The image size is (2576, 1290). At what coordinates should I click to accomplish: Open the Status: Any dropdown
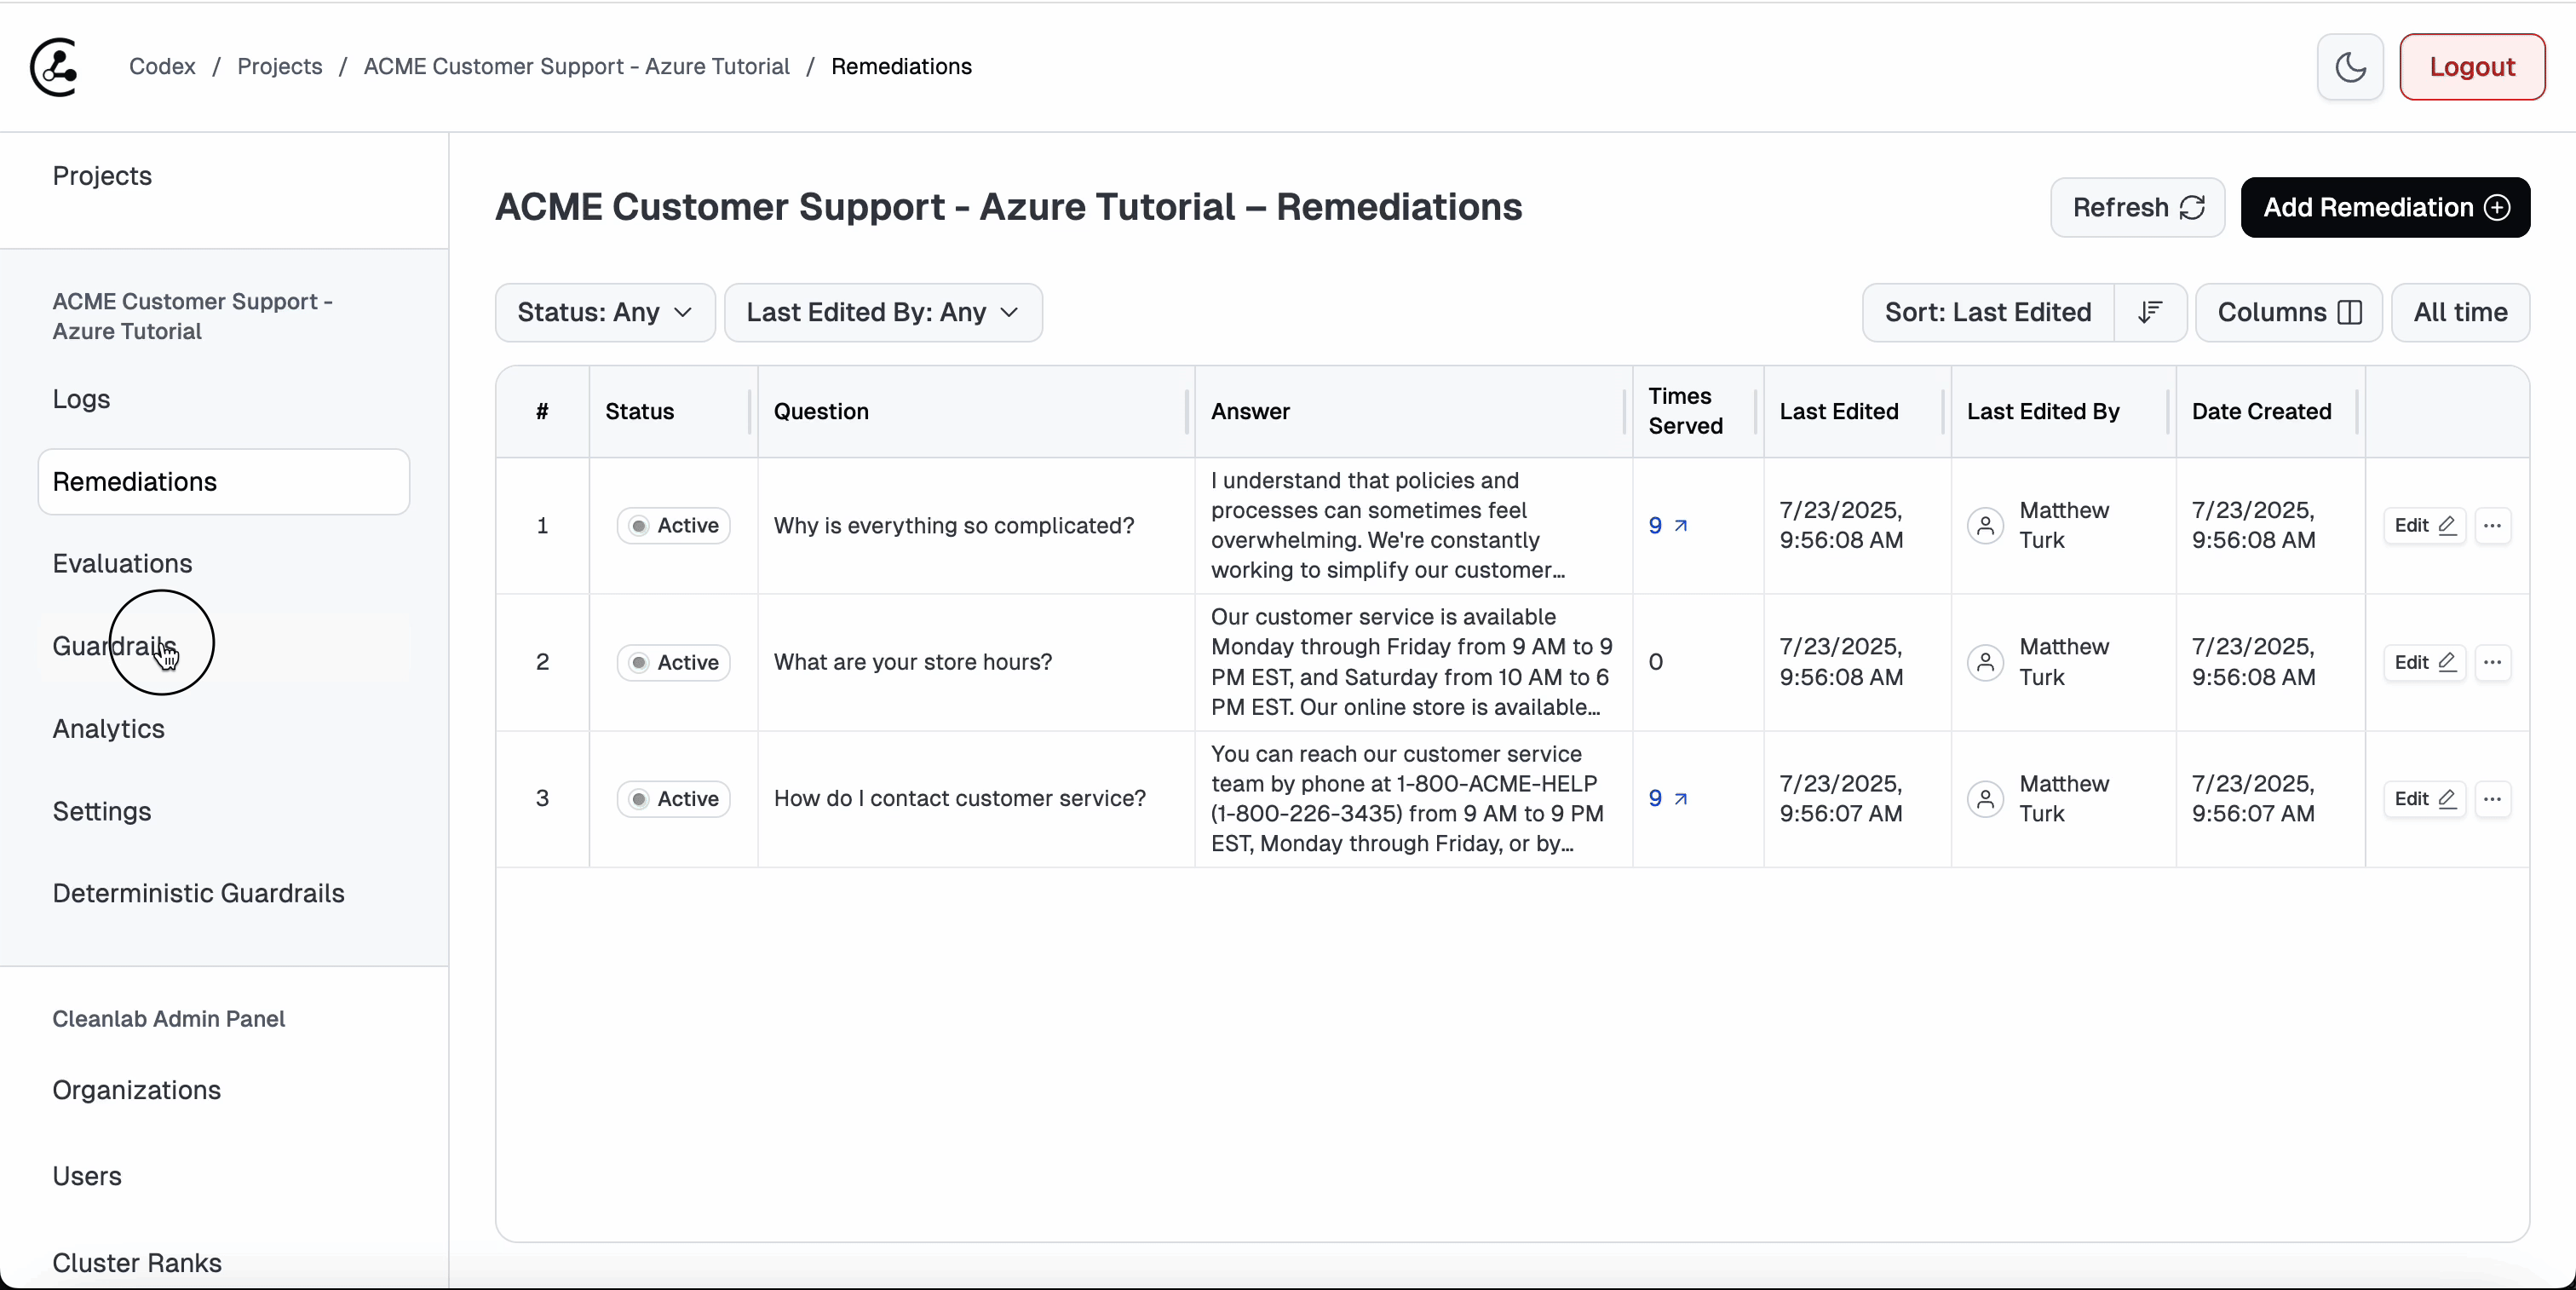pyautogui.click(x=605, y=312)
